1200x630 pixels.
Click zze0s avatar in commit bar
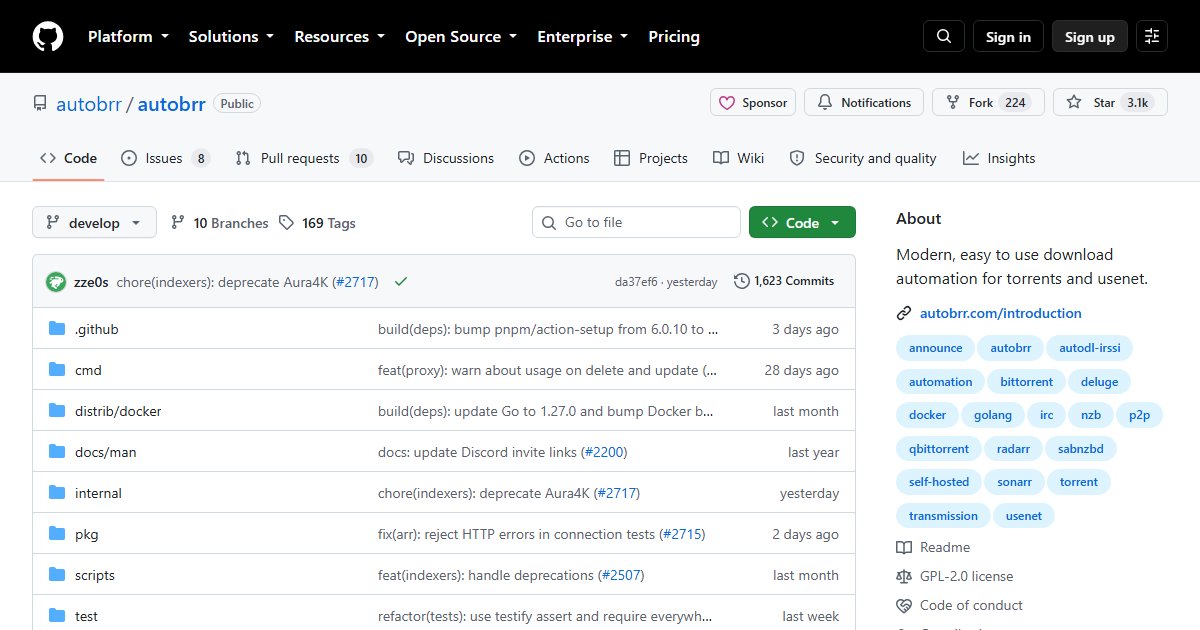click(x=56, y=282)
